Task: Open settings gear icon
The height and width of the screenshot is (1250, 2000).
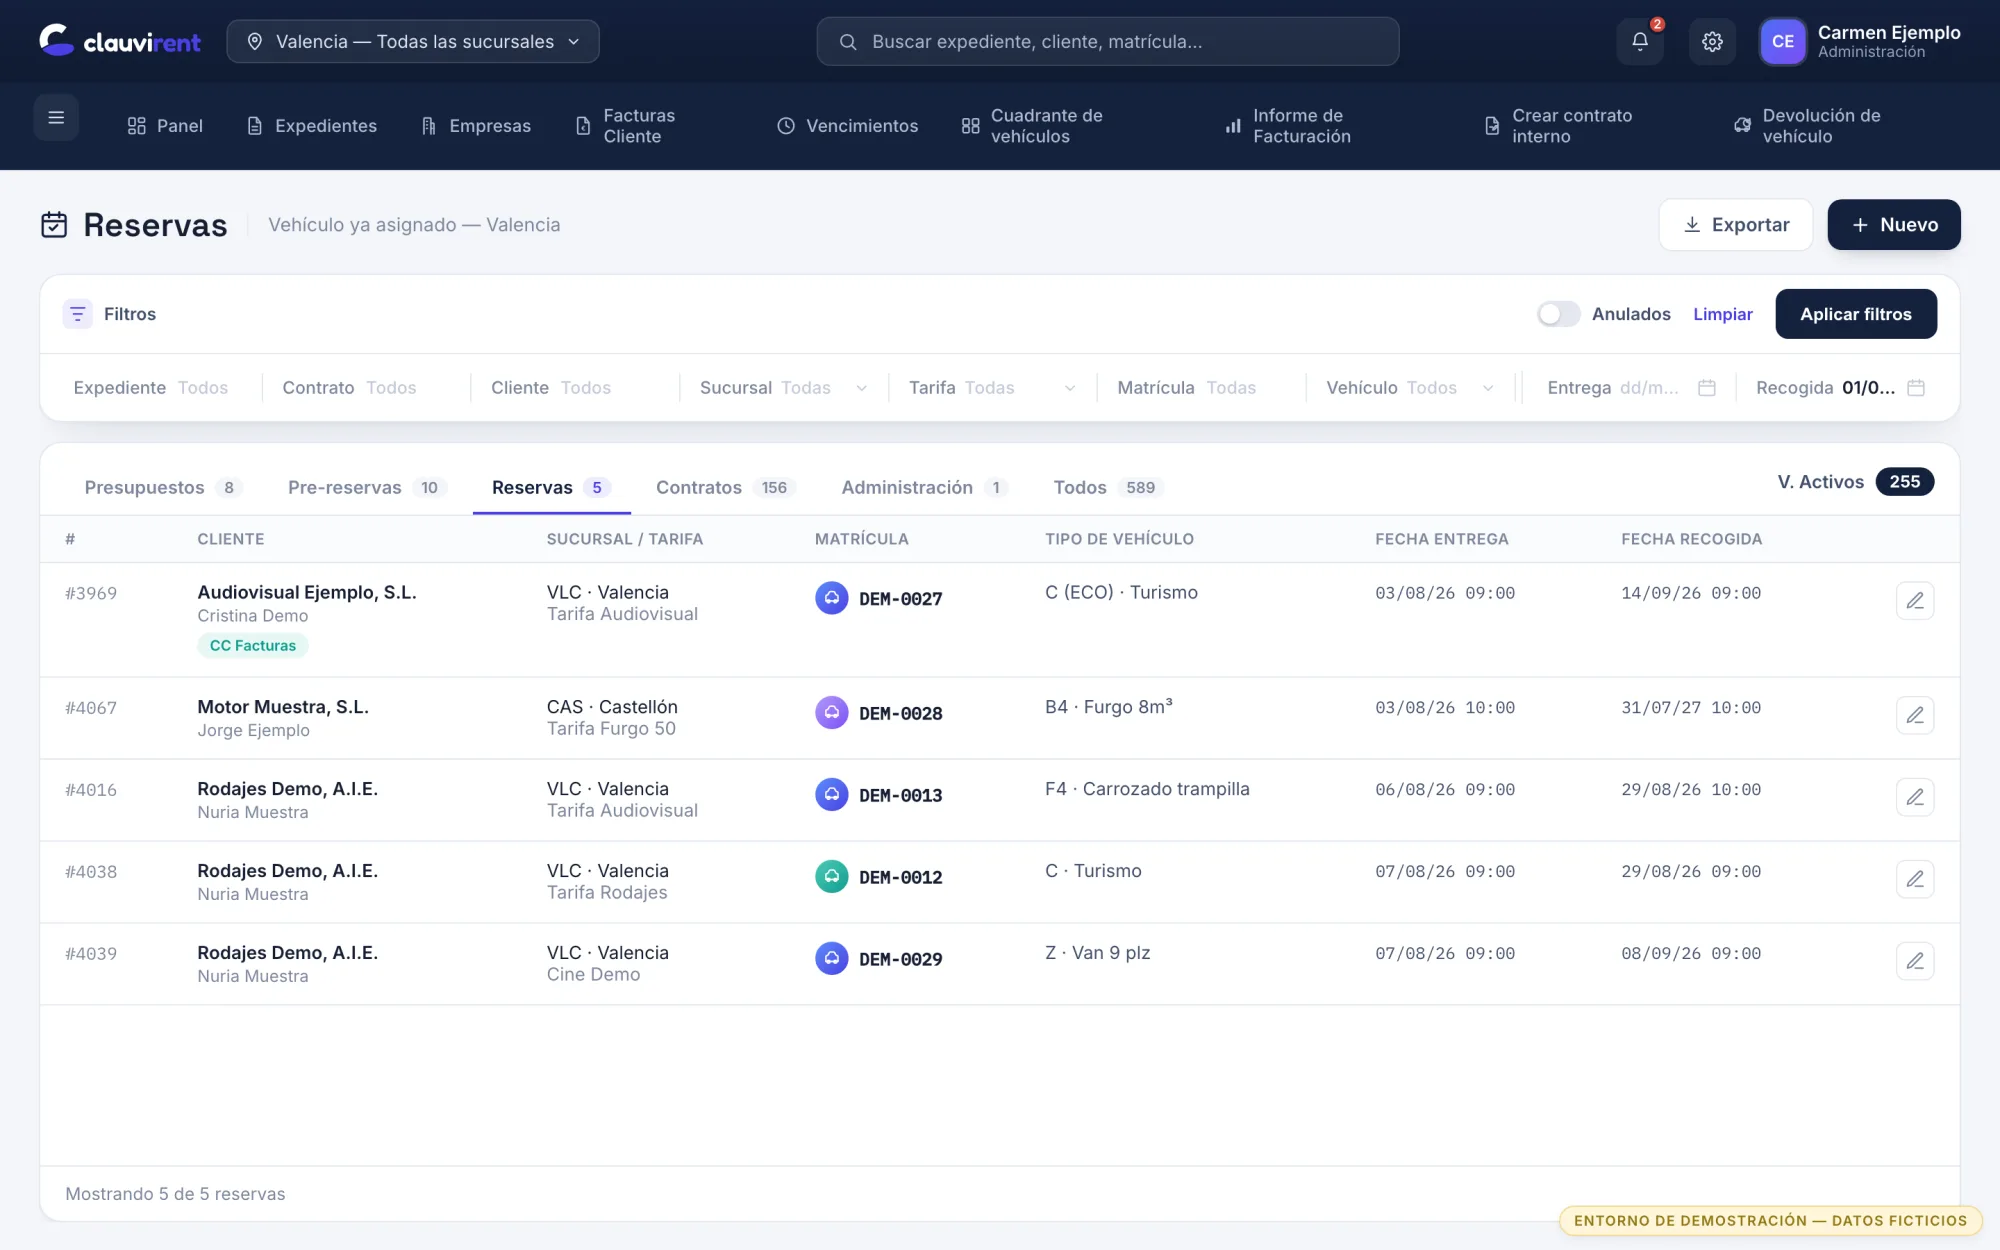Action: coord(1712,41)
